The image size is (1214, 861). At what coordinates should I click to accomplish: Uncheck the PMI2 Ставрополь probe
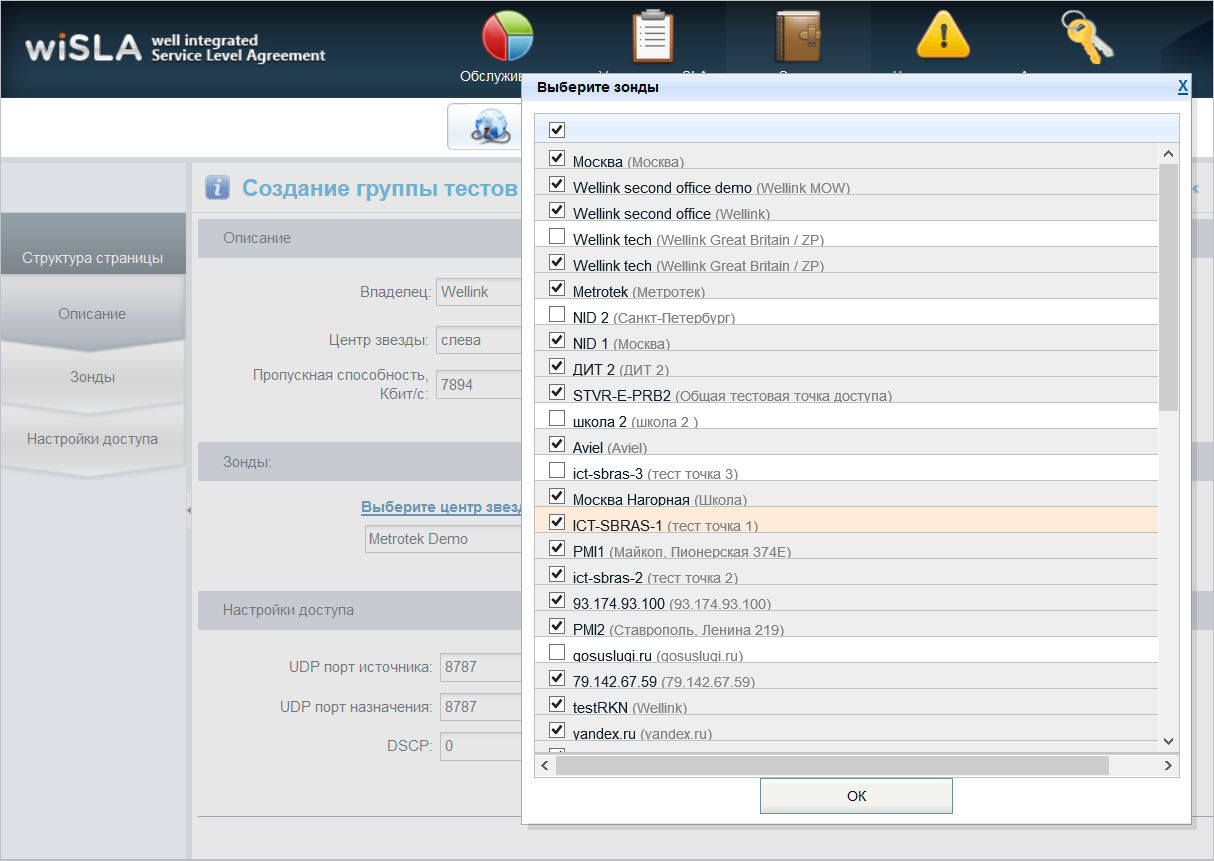click(x=557, y=626)
